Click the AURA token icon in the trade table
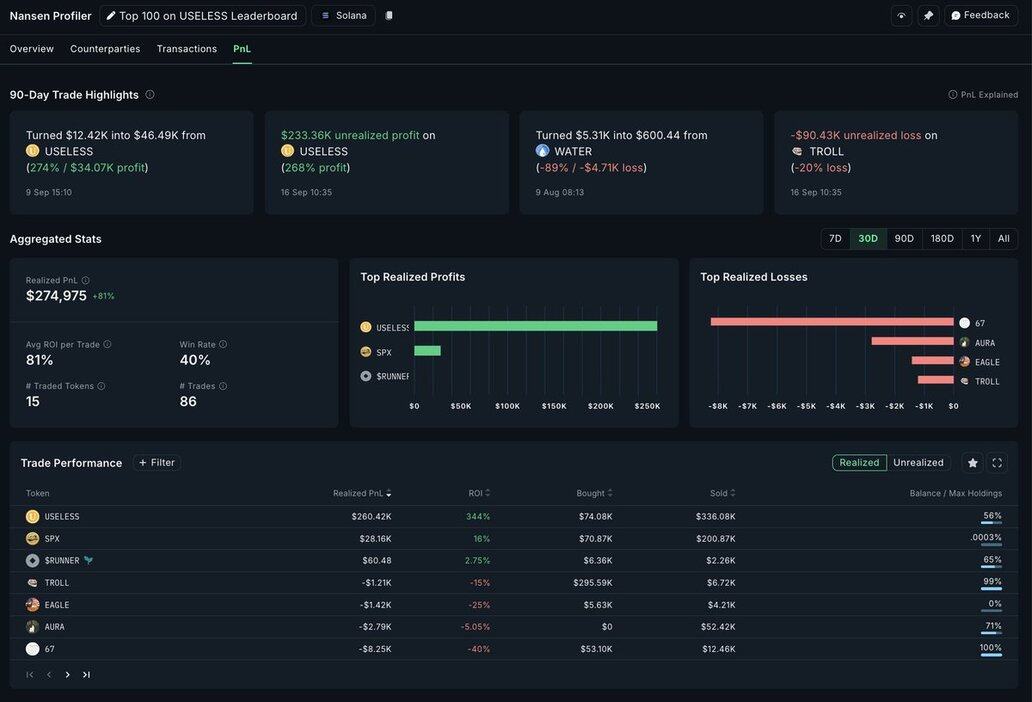1032x702 pixels. [x=32, y=627]
